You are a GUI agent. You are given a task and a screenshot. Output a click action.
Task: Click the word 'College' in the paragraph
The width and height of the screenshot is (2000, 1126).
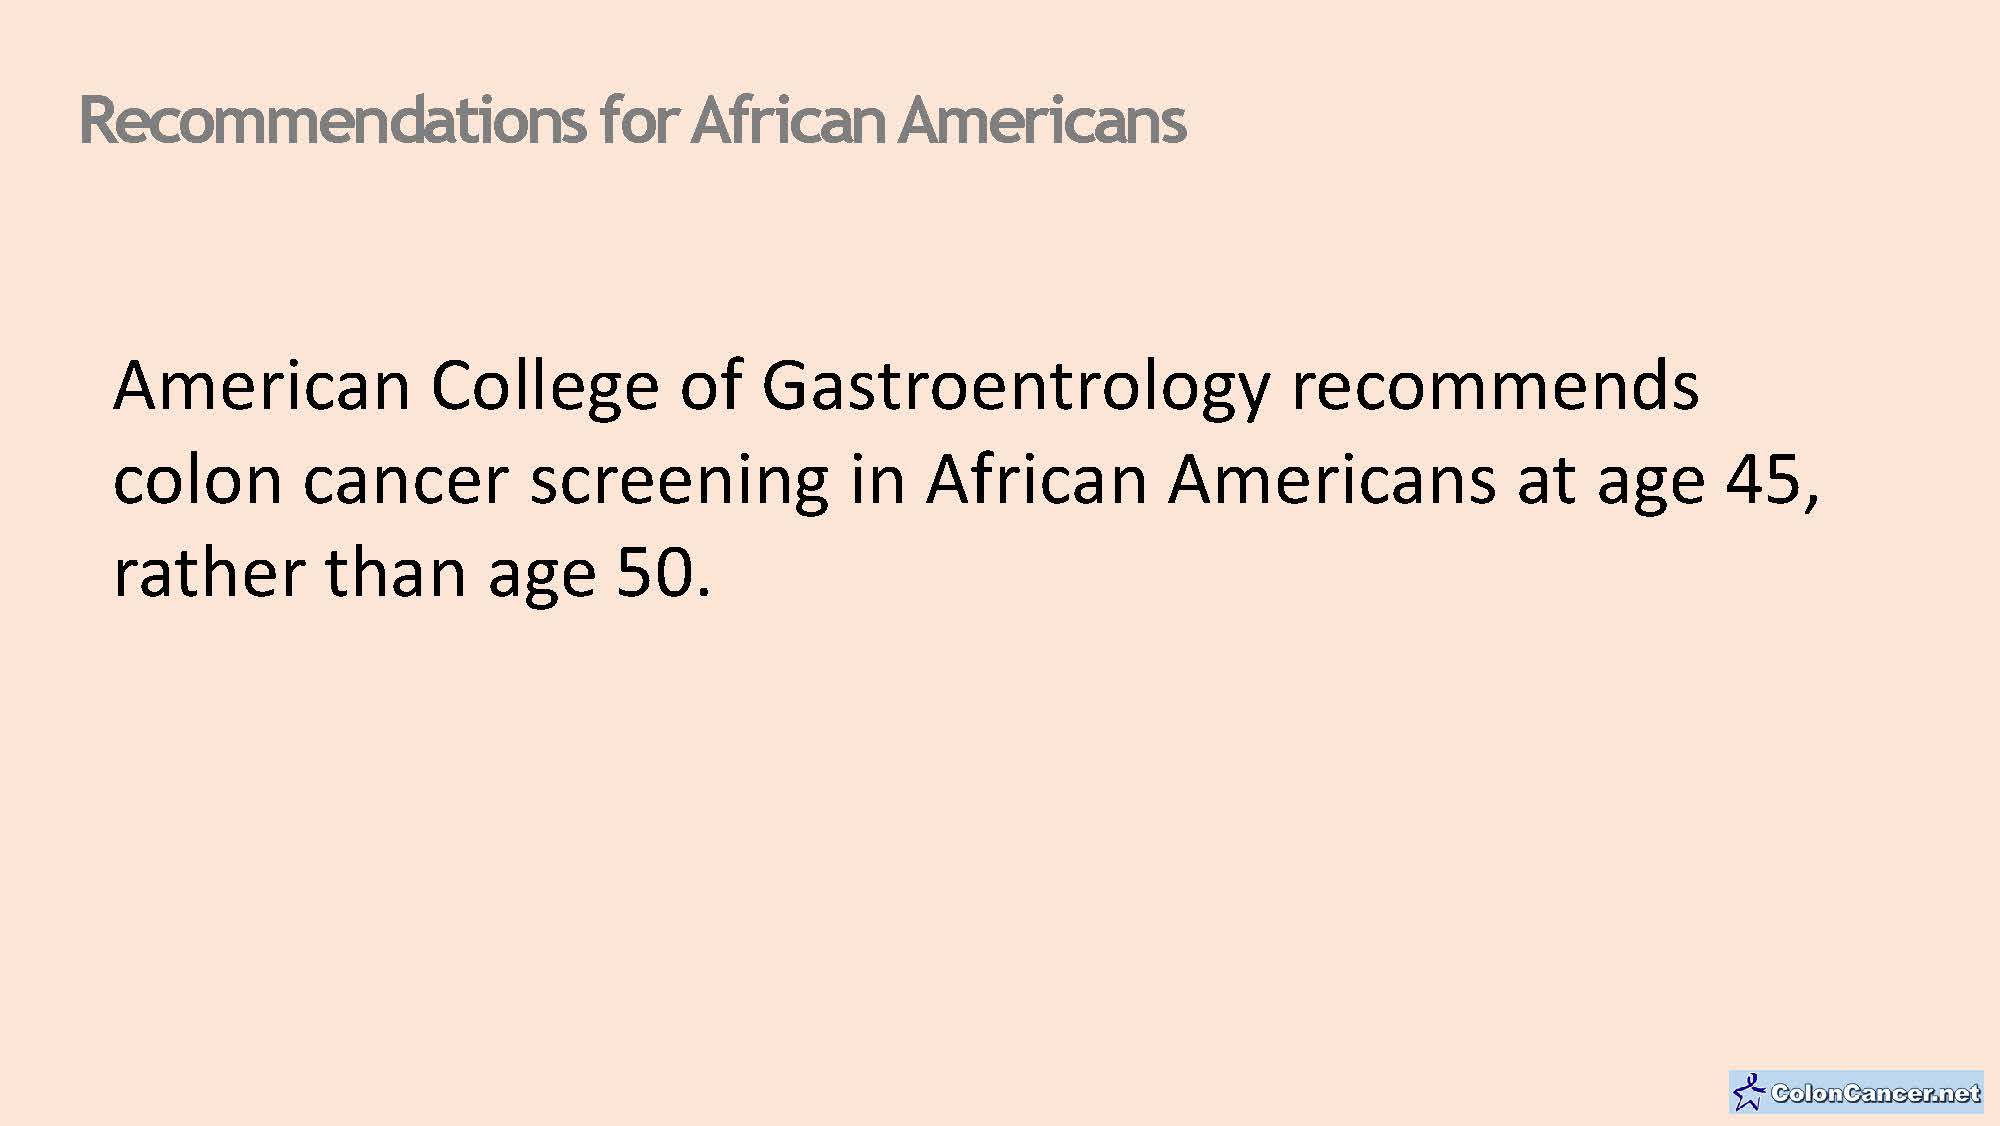pyautogui.click(x=544, y=387)
